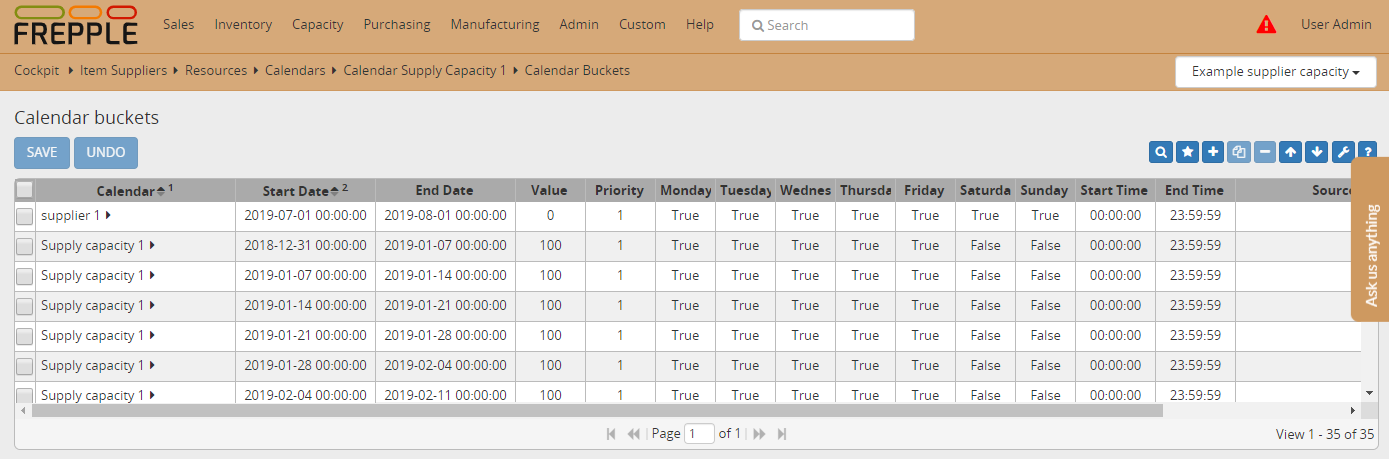This screenshot has width=1389, height=459.
Task: Focus the Search input field
Action: click(x=827, y=25)
